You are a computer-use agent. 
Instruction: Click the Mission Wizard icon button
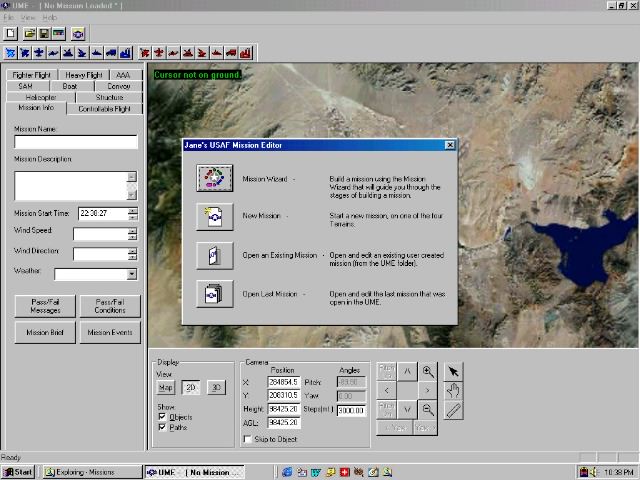pos(214,178)
